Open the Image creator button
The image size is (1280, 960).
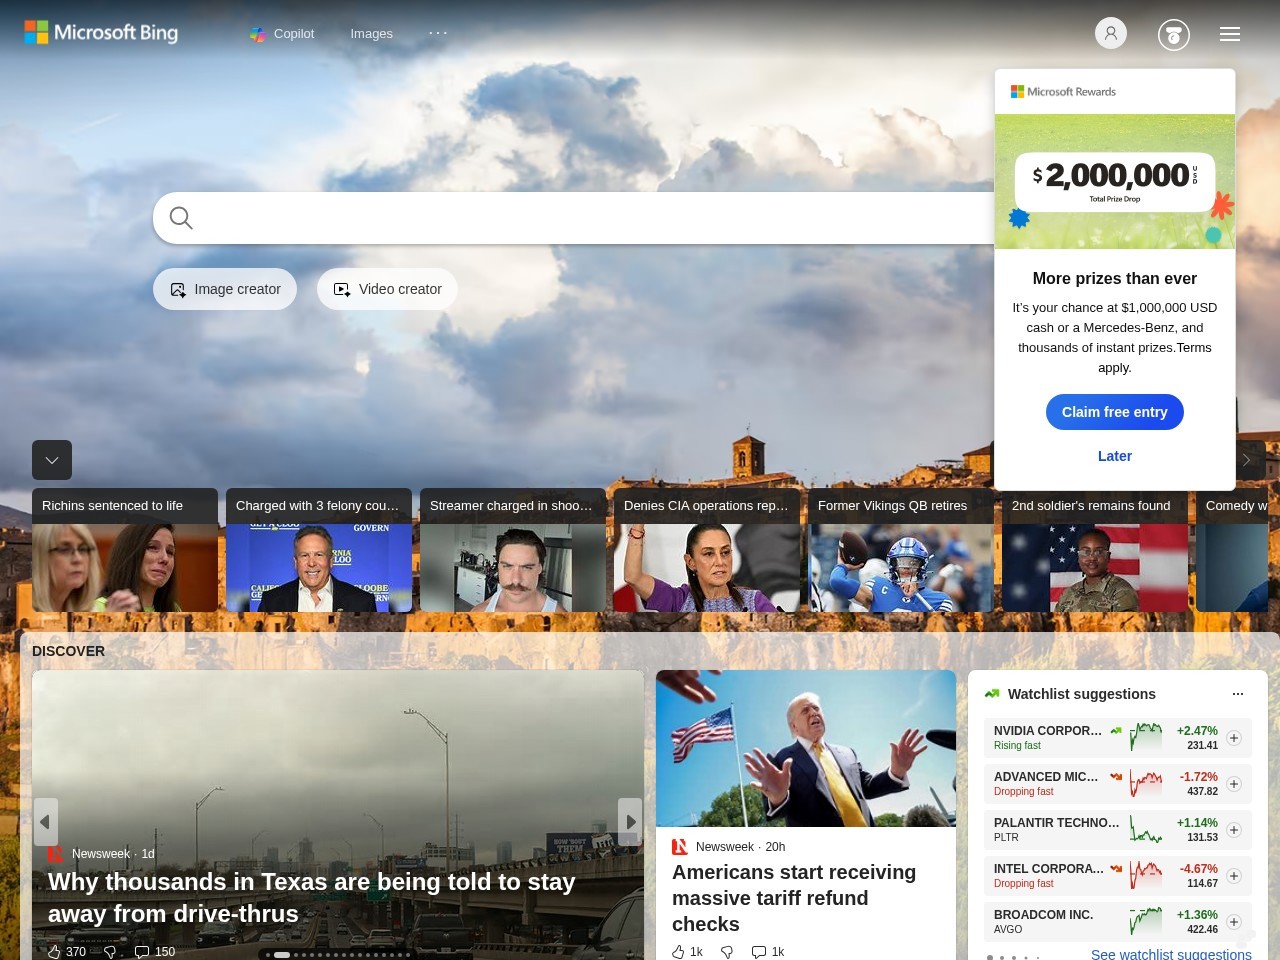(x=225, y=289)
